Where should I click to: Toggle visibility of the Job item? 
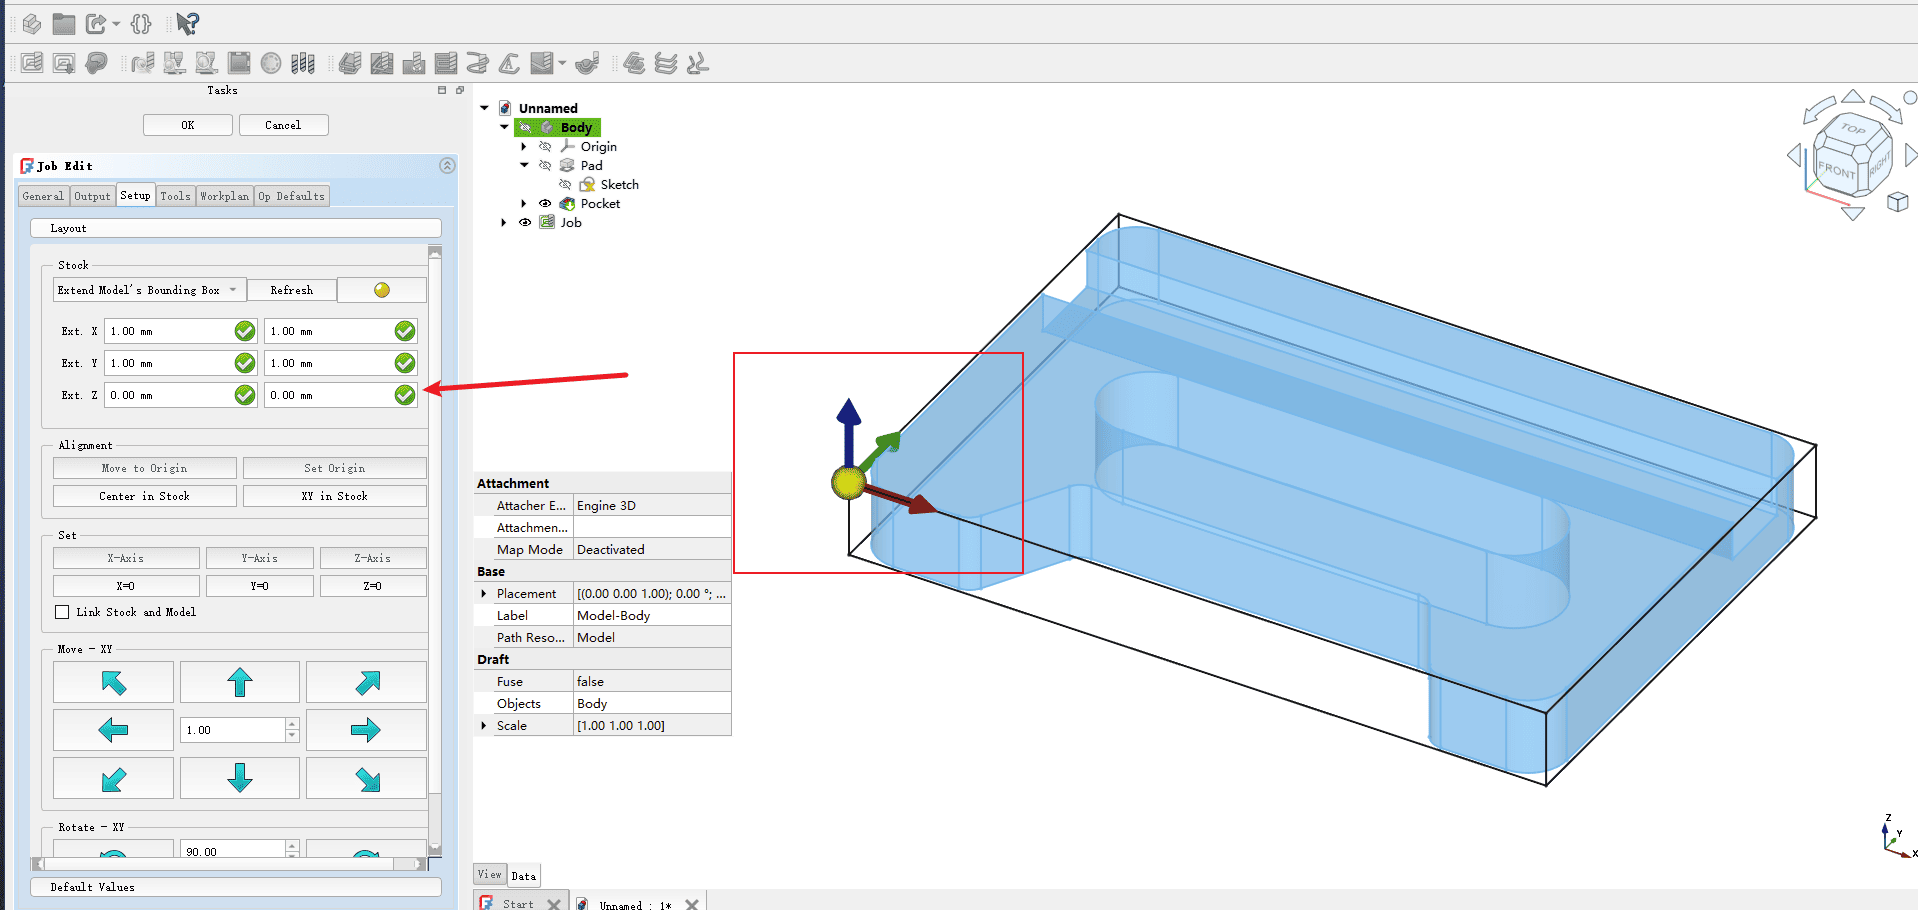click(525, 223)
